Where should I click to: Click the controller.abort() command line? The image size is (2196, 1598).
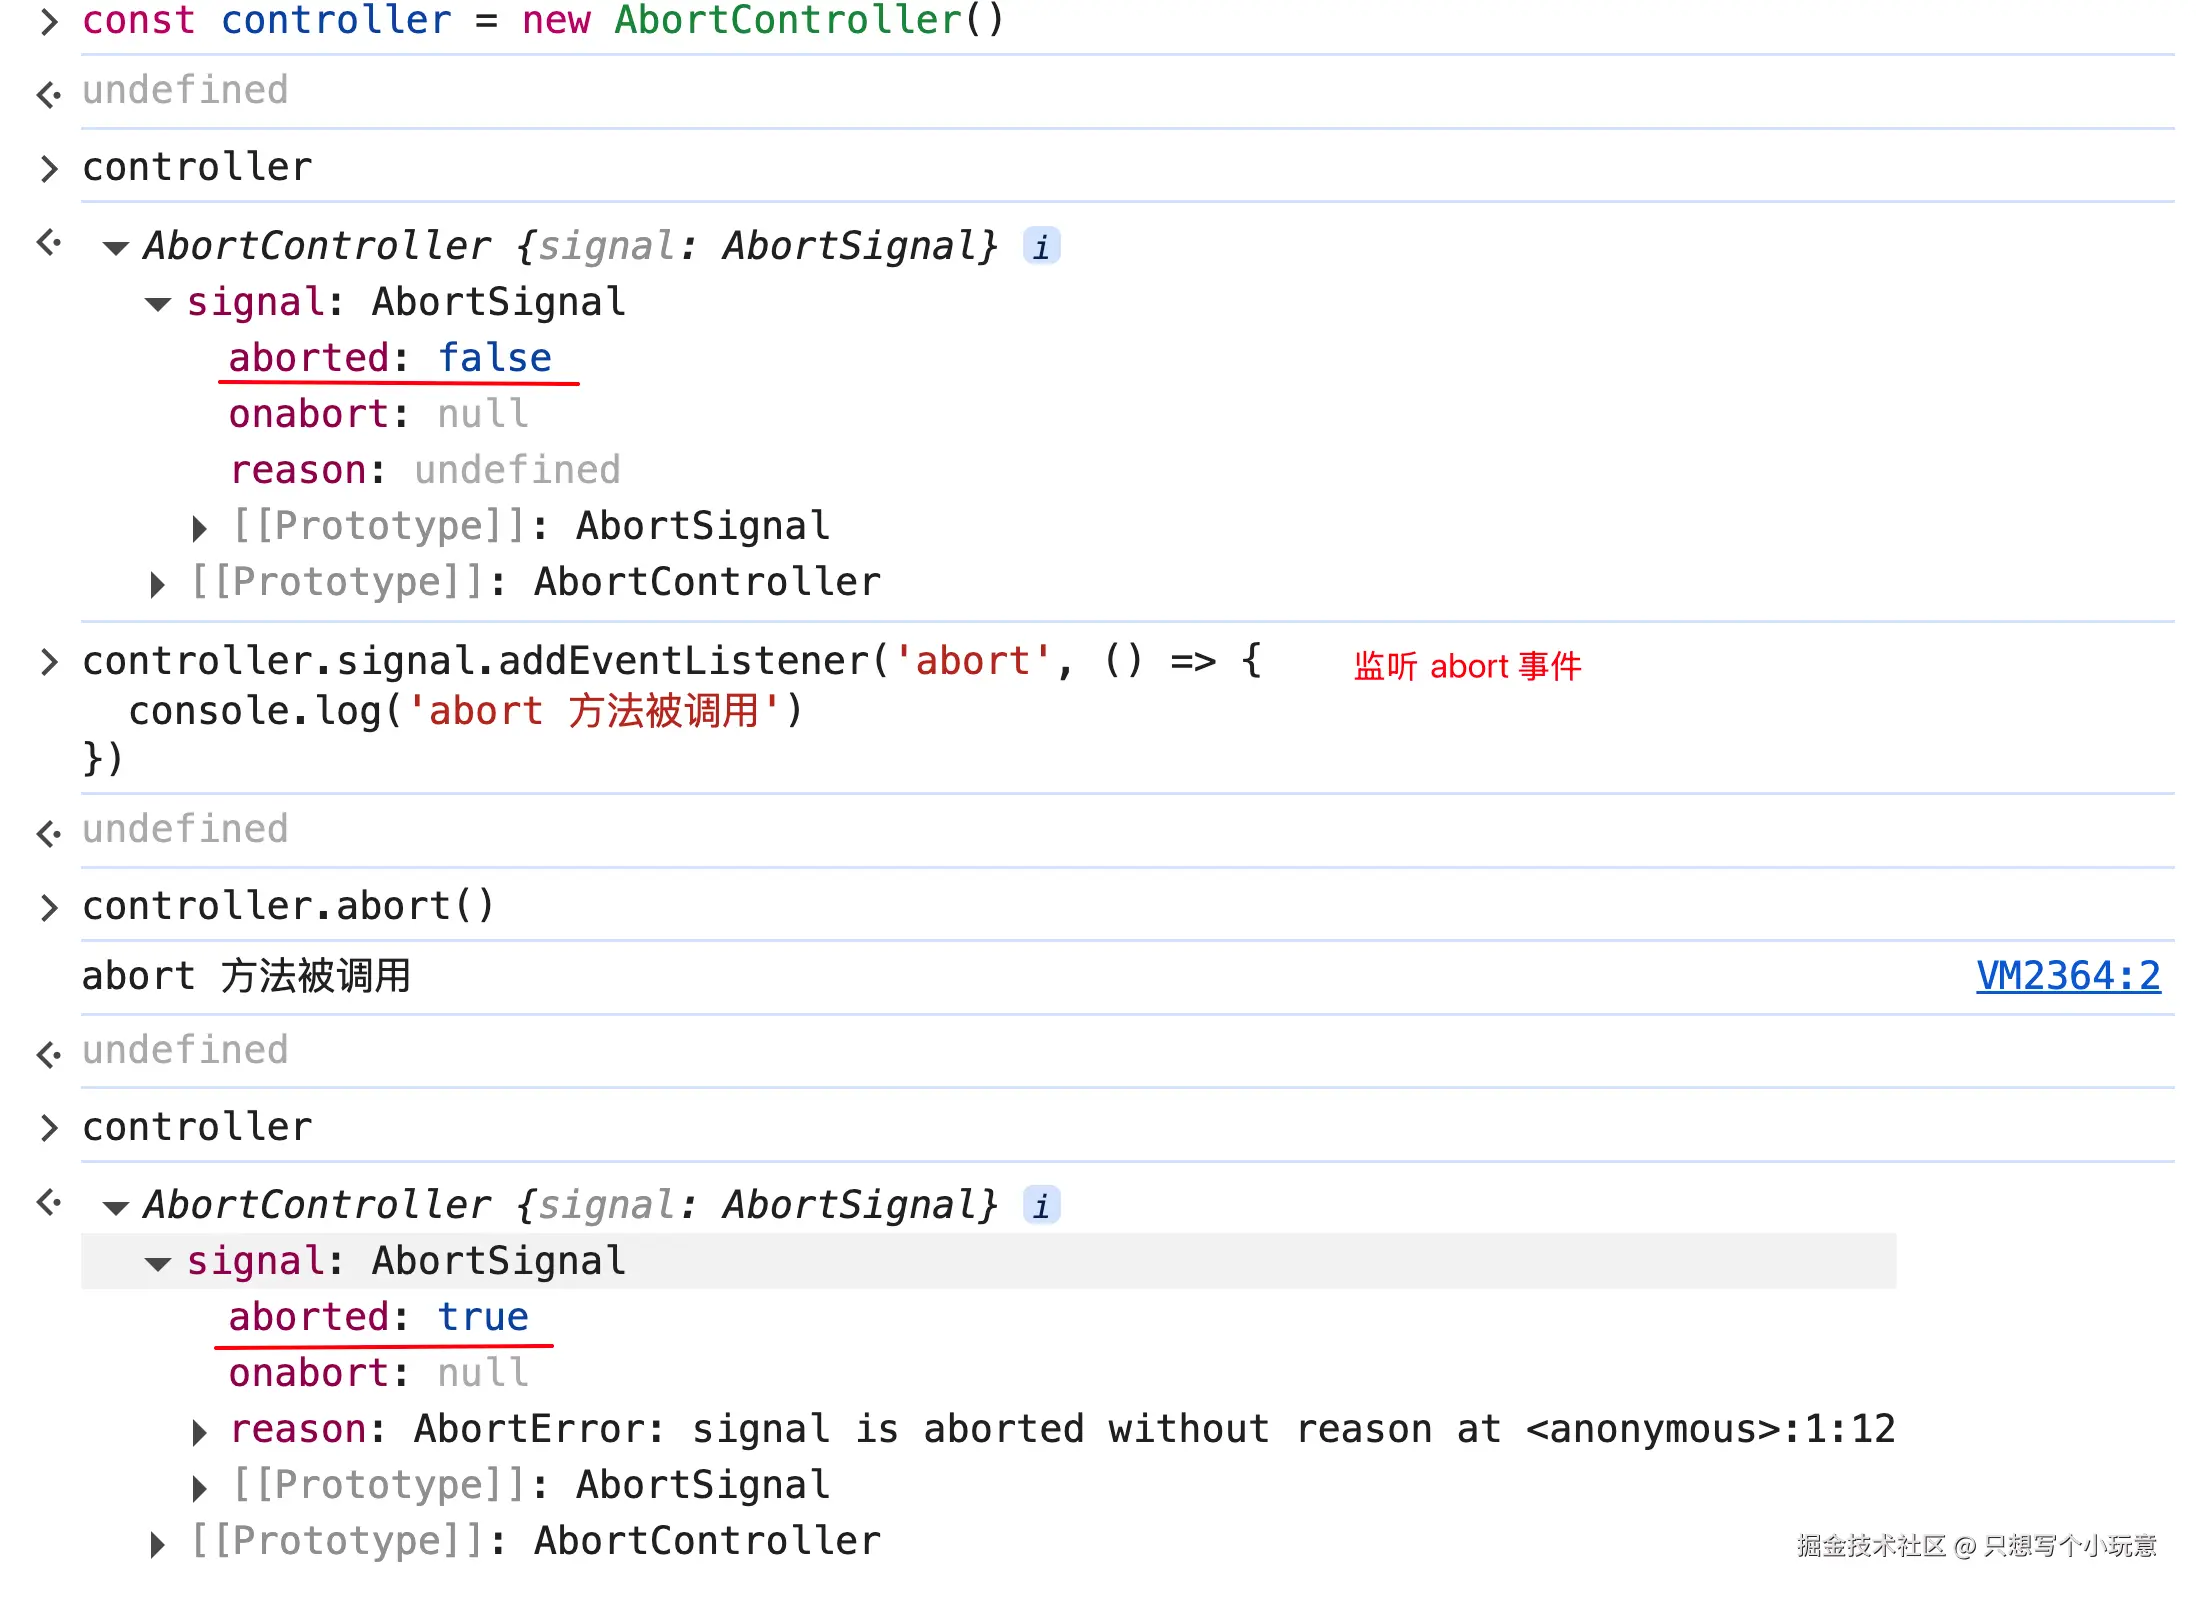(x=288, y=906)
